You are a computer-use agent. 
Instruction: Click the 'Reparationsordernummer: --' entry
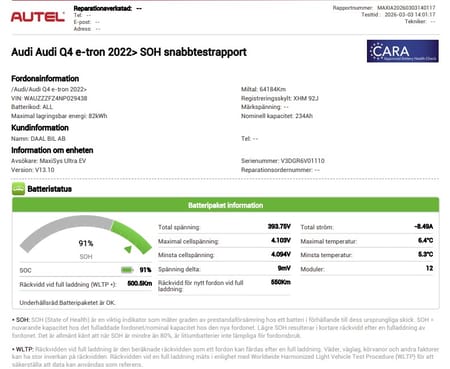pyautogui.click(x=280, y=170)
